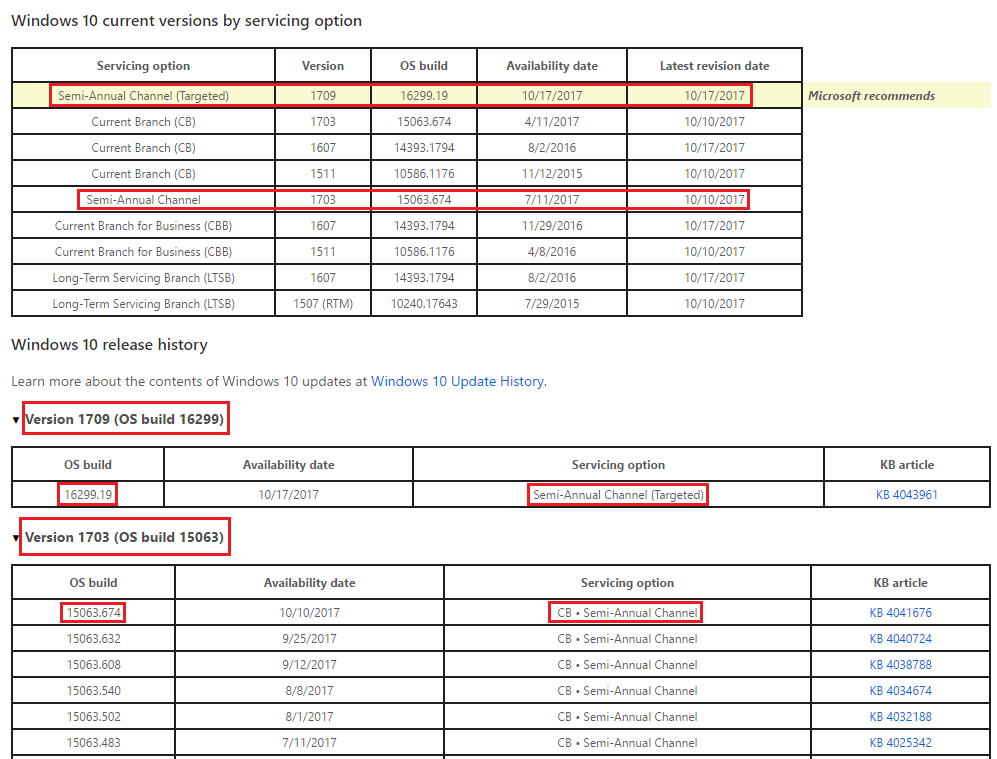Click OS build "15063.632"

coord(93,639)
